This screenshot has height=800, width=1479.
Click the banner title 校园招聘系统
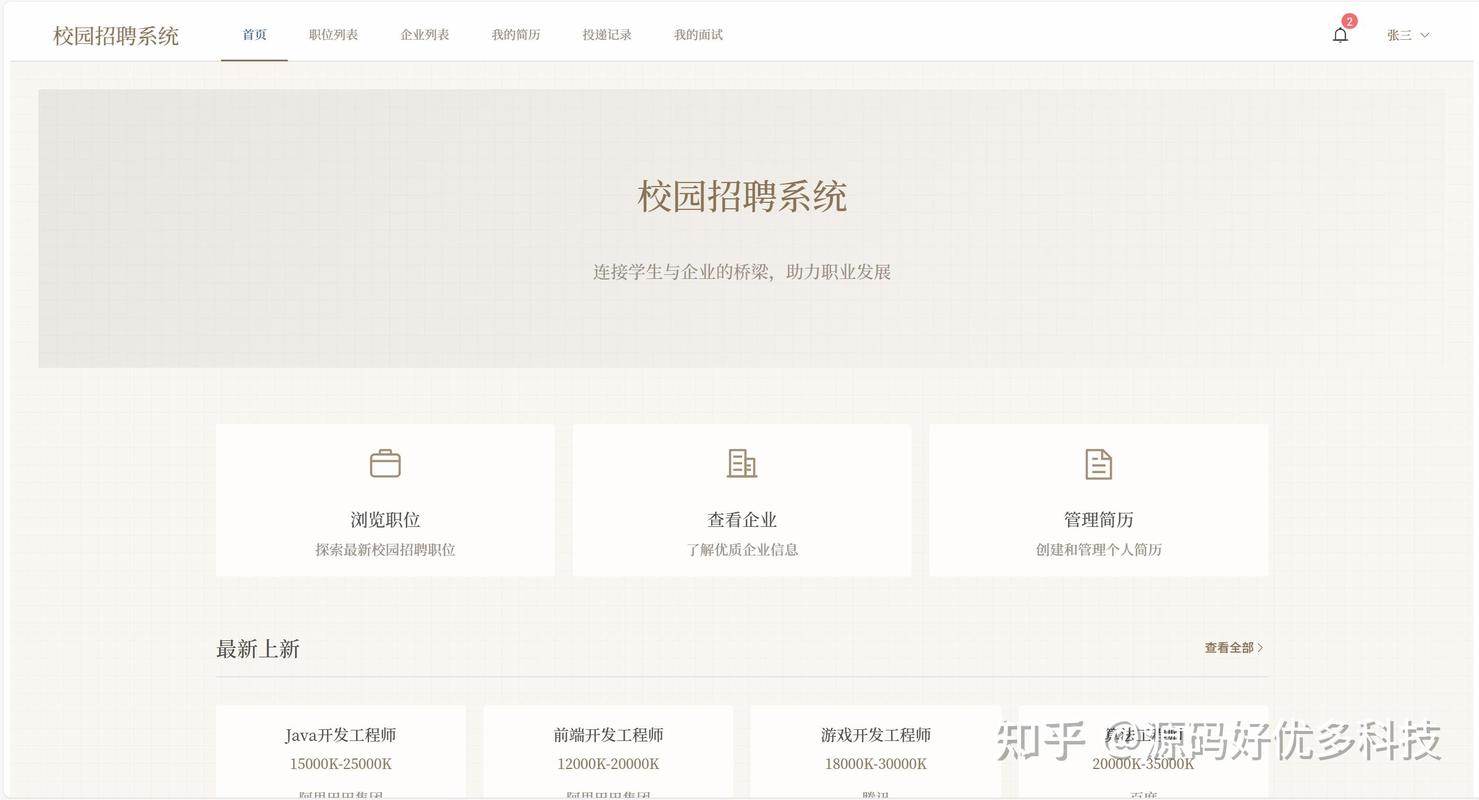click(742, 196)
